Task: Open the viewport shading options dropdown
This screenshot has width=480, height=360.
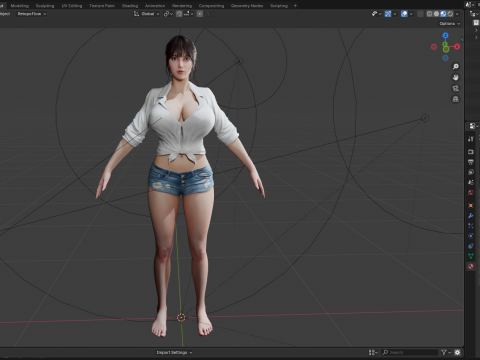Action: (x=457, y=14)
